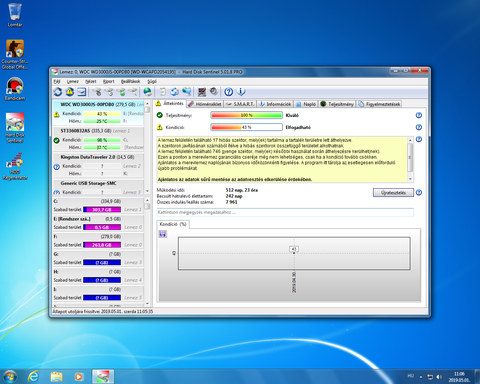The width and height of the screenshot is (480, 384).
Task: Click the refresh toolbar icon with circular arrows
Action: pos(58,92)
